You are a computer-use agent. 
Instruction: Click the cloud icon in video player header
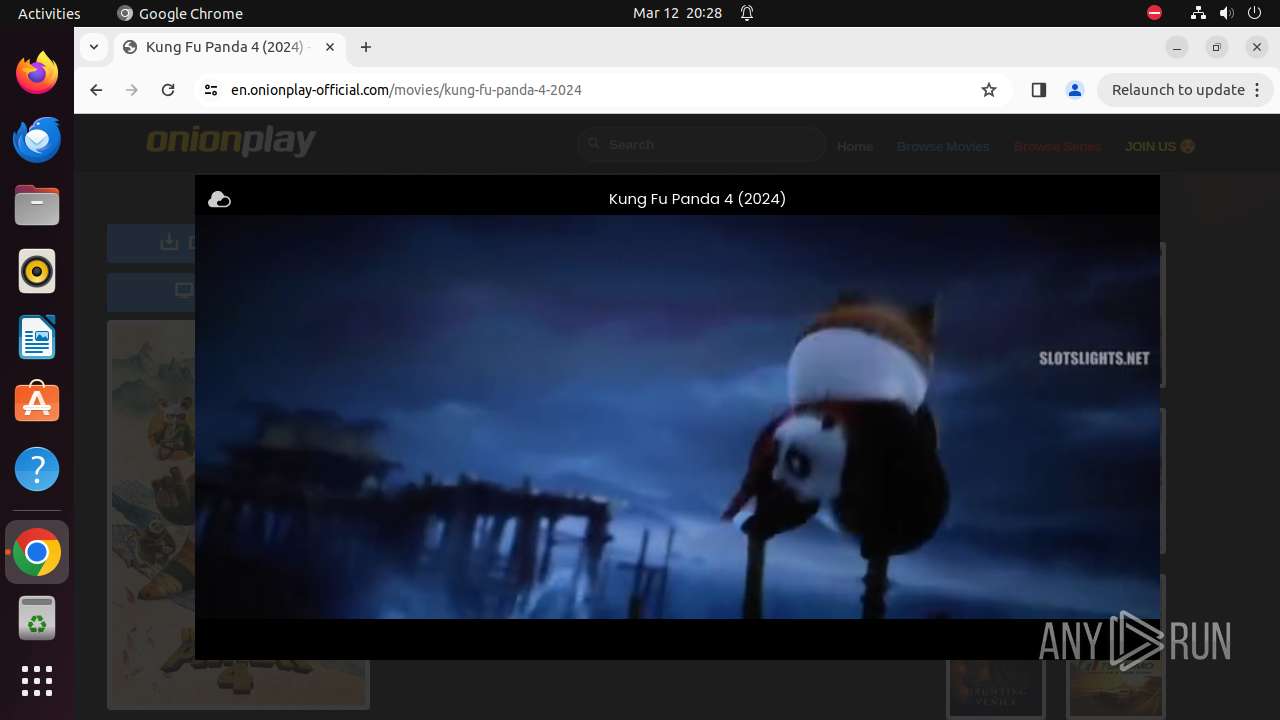click(x=219, y=200)
